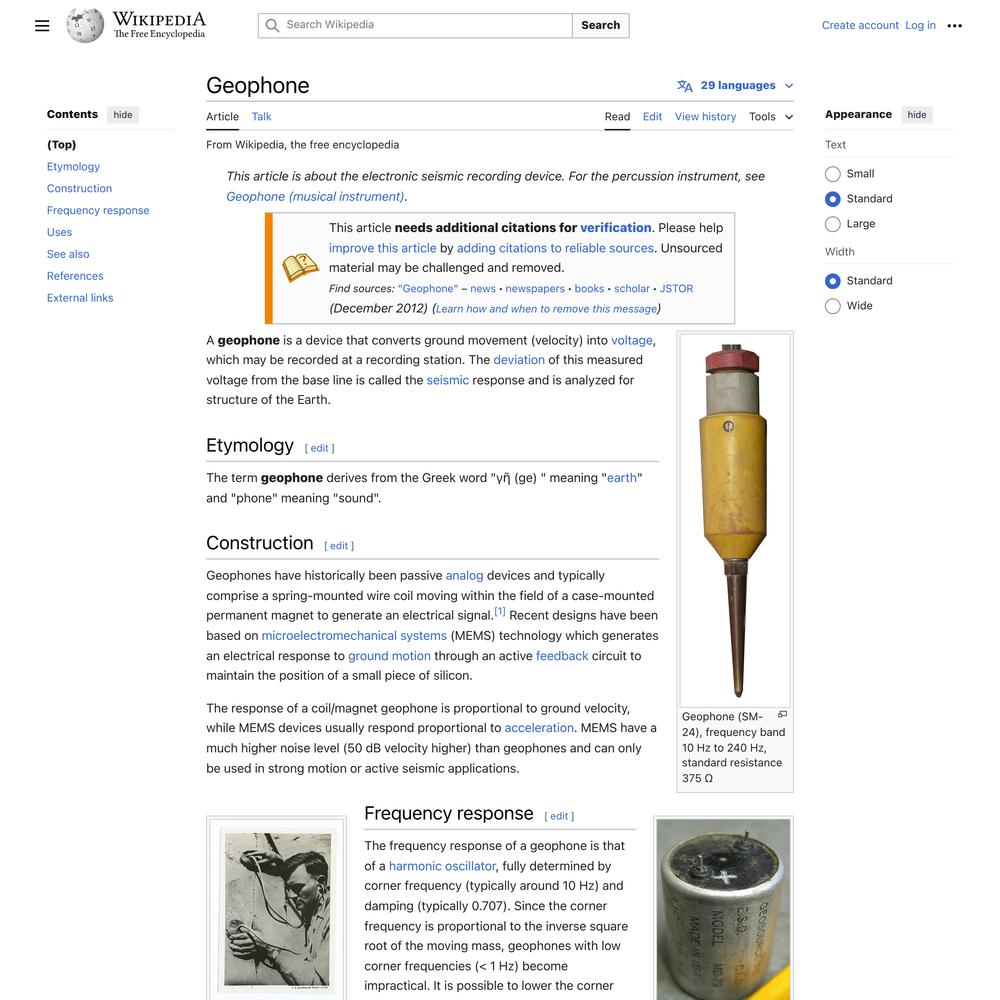
Task: Edit the Frequency response section
Action: click(559, 816)
